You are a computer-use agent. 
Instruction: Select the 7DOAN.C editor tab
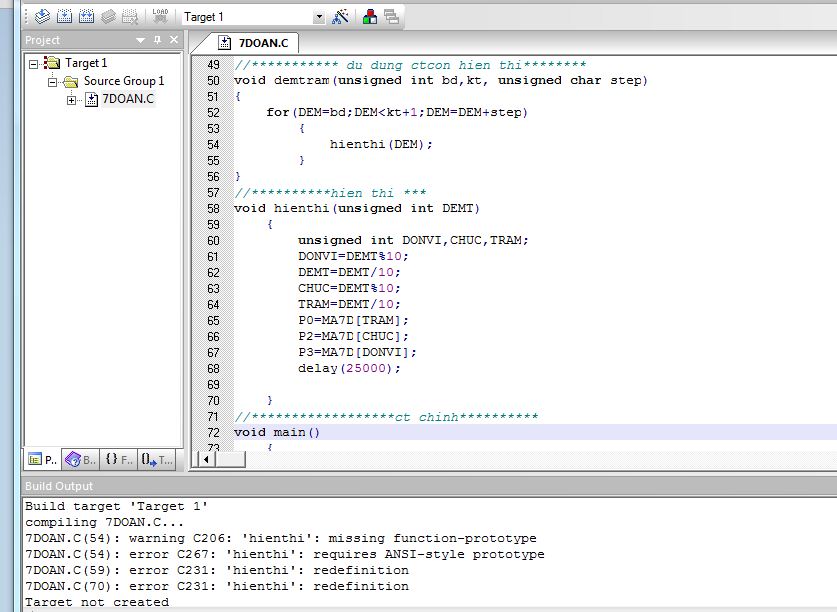click(x=254, y=43)
